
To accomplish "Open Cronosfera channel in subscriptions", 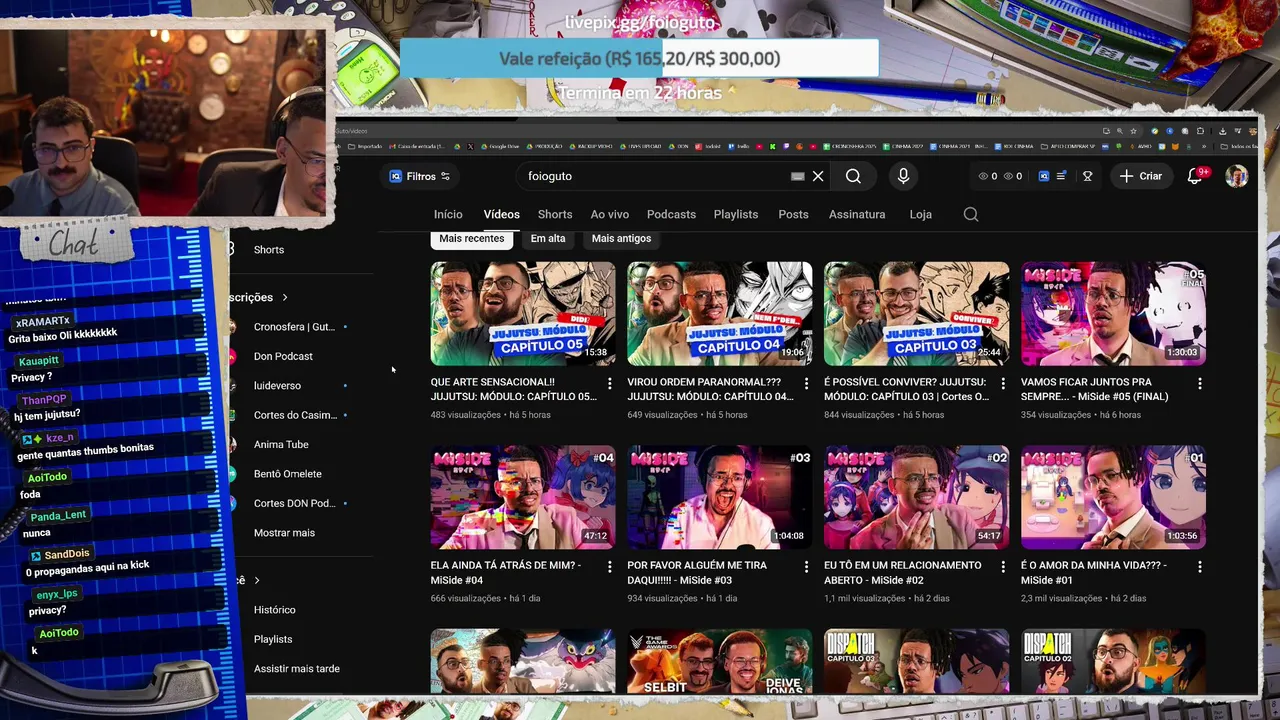I will [x=294, y=327].
